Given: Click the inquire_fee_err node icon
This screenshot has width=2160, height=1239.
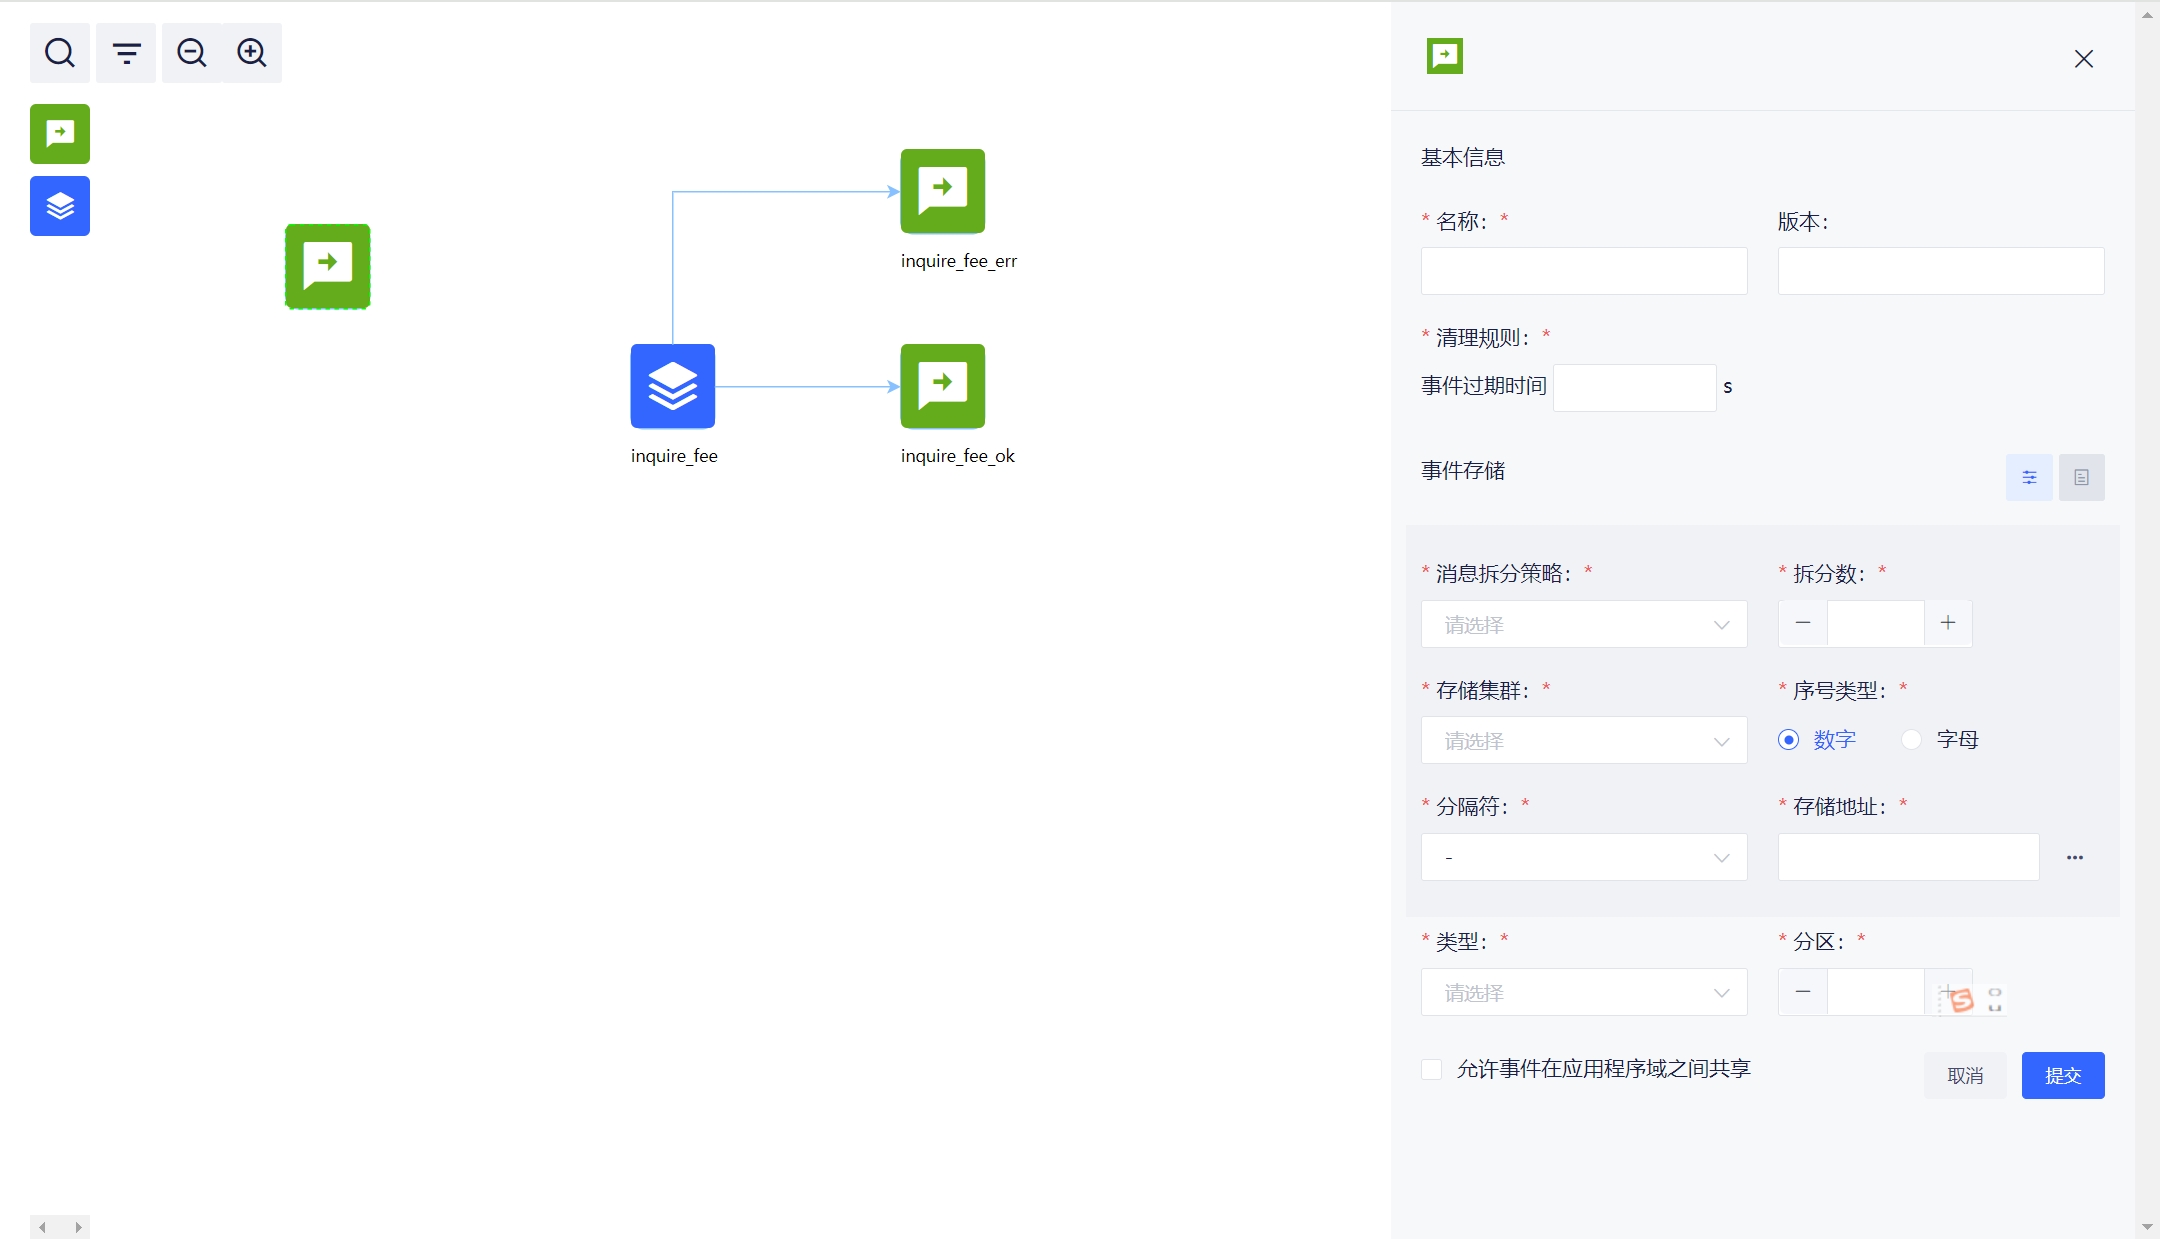Looking at the screenshot, I should point(943,191).
